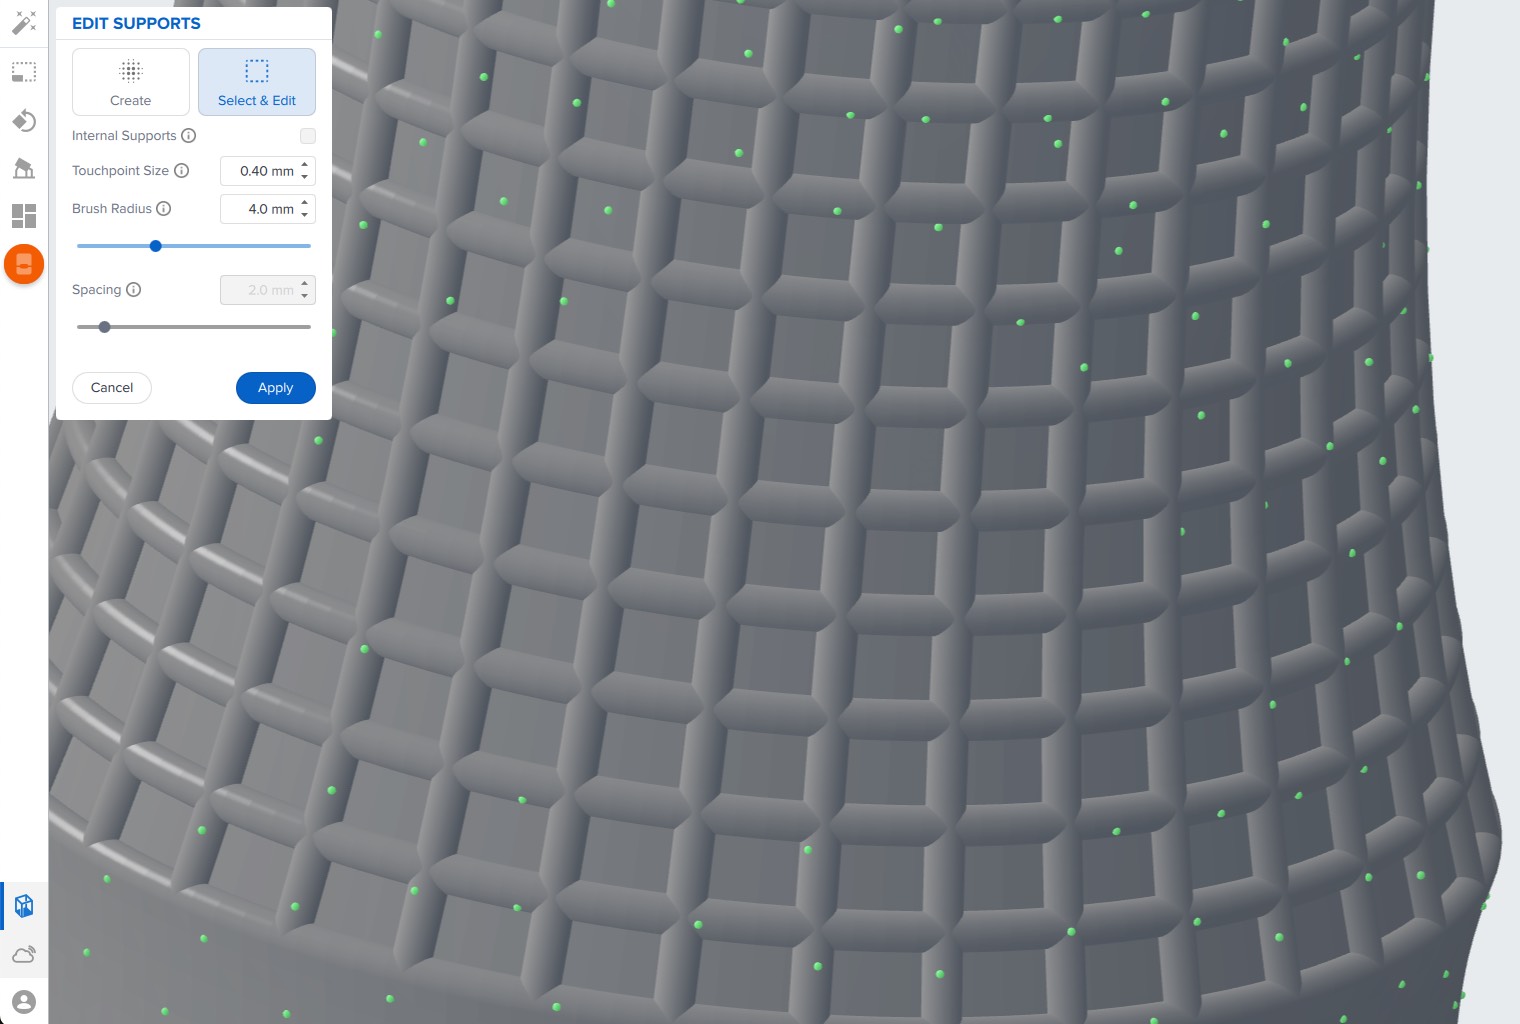Image resolution: width=1520 pixels, height=1024 pixels.
Task: Click the Brush Radius label
Action: coord(112,209)
